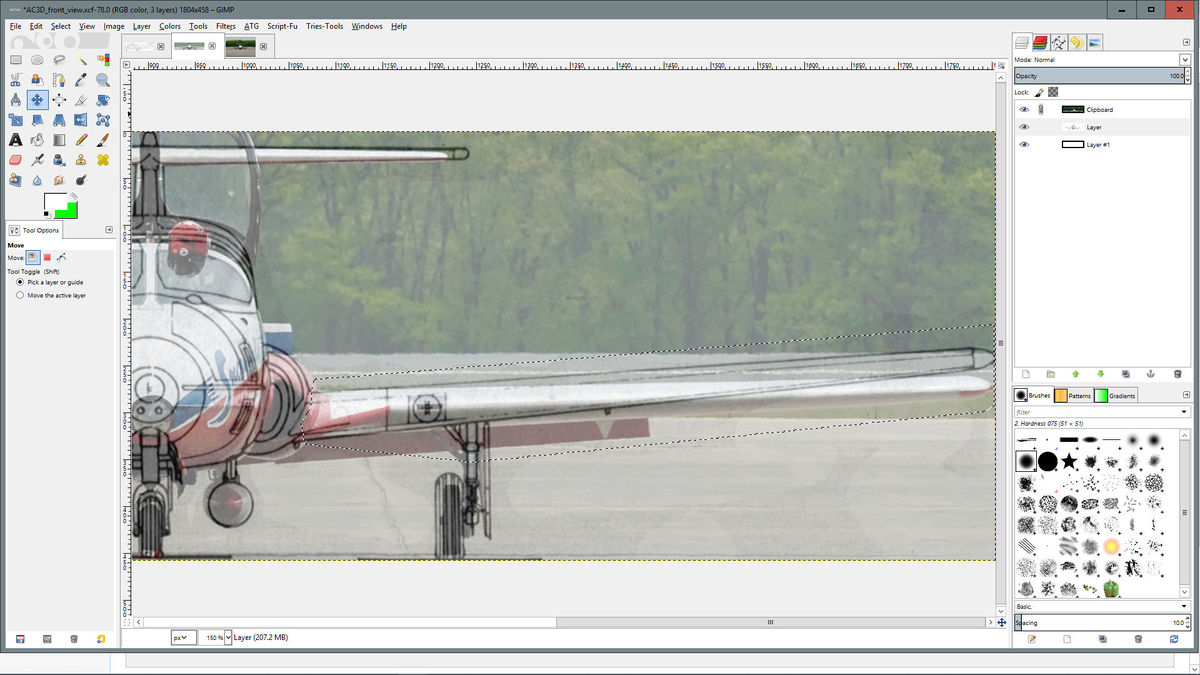Select 'Move the active layer' option
The image size is (1200, 675).
point(19,295)
